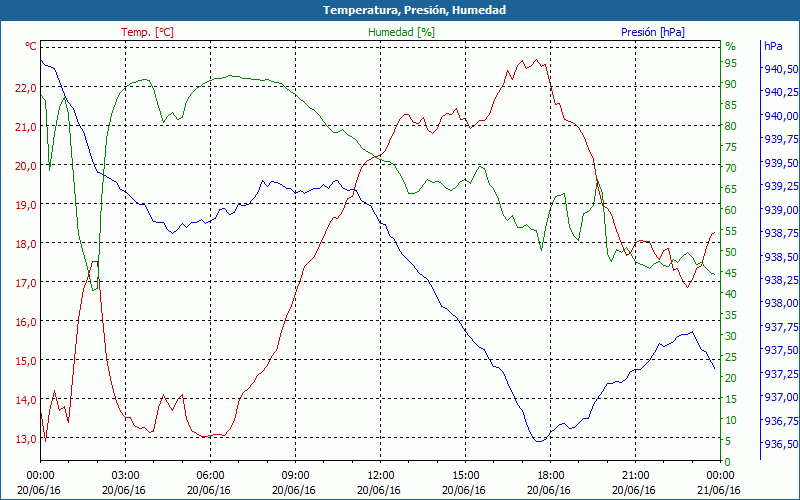Click the blue hPa unit label
Image resolution: width=800 pixels, height=500 pixels.
773,45
